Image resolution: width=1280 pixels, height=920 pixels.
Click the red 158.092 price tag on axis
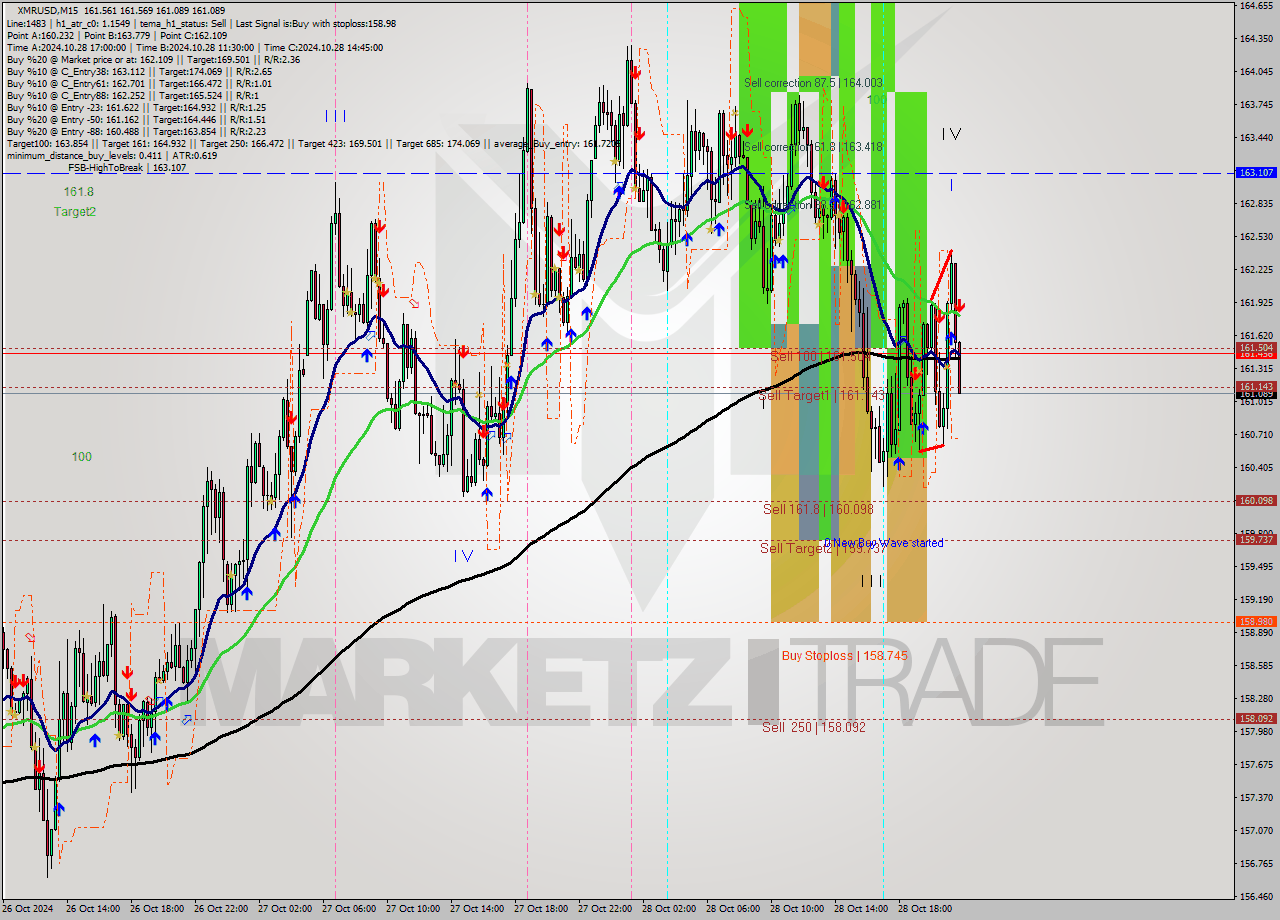click(x=1256, y=718)
